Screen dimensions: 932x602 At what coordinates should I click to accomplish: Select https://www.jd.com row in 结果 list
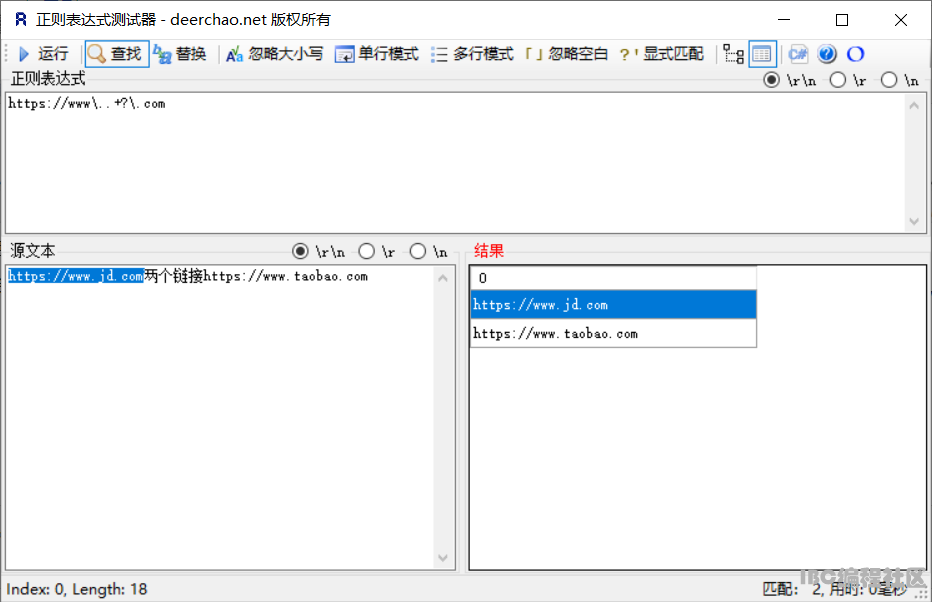point(613,305)
